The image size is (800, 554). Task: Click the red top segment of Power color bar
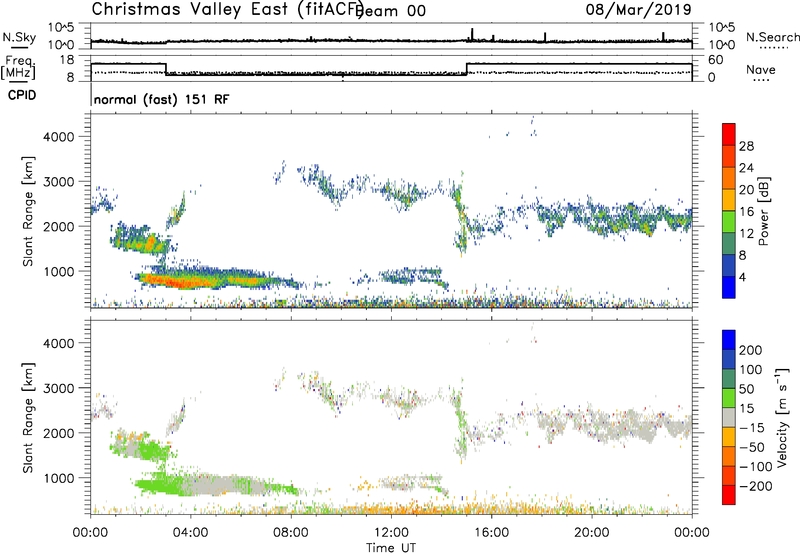point(729,135)
